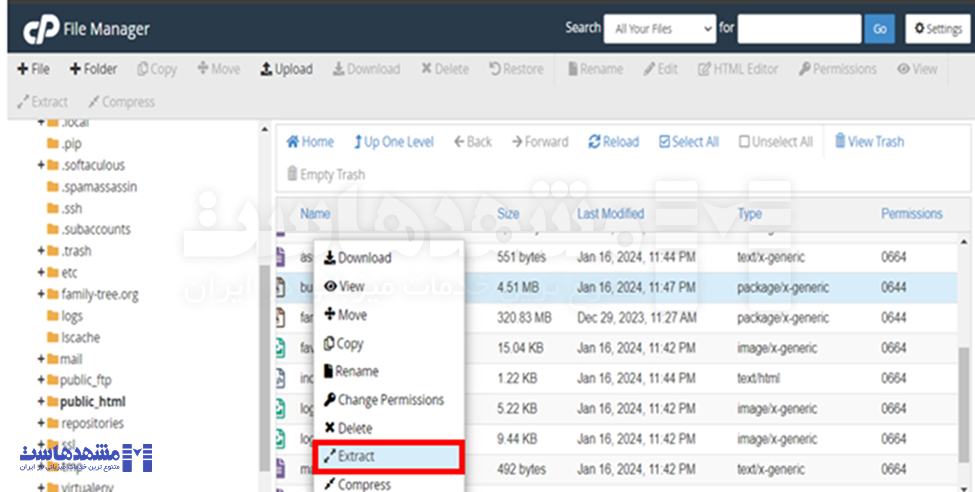Expand the .softaculous folder
Image resolution: width=975 pixels, height=492 pixels.
pyautogui.click(x=41, y=165)
